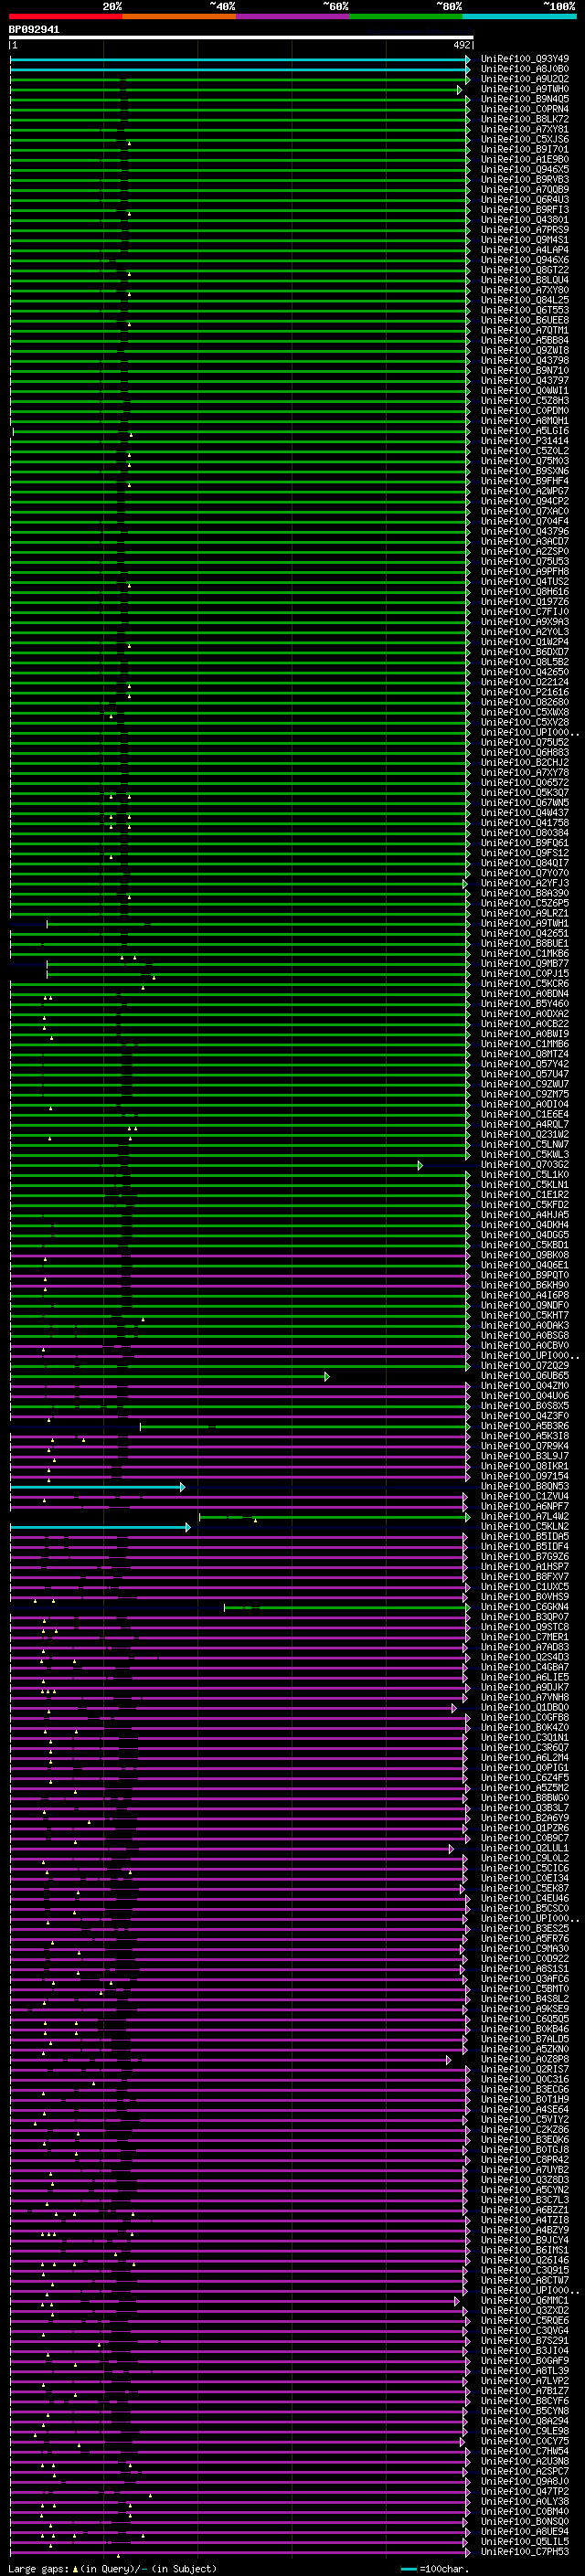Click the UniRef100_Q0WWI1 label
The height and width of the screenshot is (2576, 585).
pos(525,390)
